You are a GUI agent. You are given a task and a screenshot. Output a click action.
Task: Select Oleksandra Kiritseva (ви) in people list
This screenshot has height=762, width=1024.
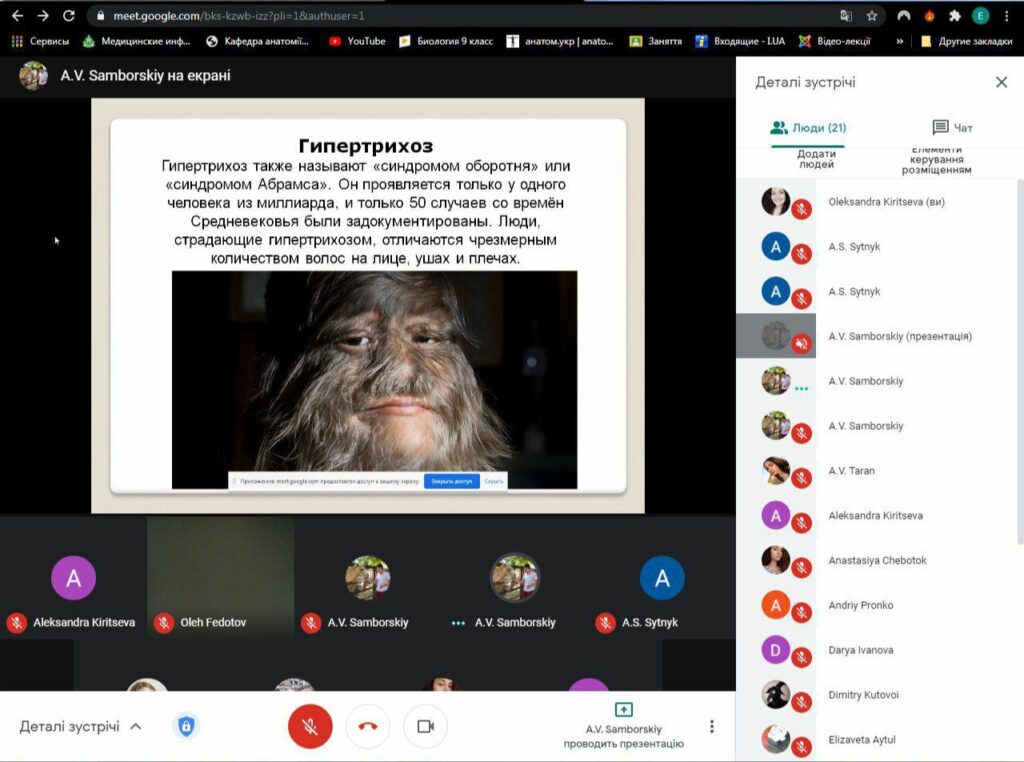coord(879,202)
